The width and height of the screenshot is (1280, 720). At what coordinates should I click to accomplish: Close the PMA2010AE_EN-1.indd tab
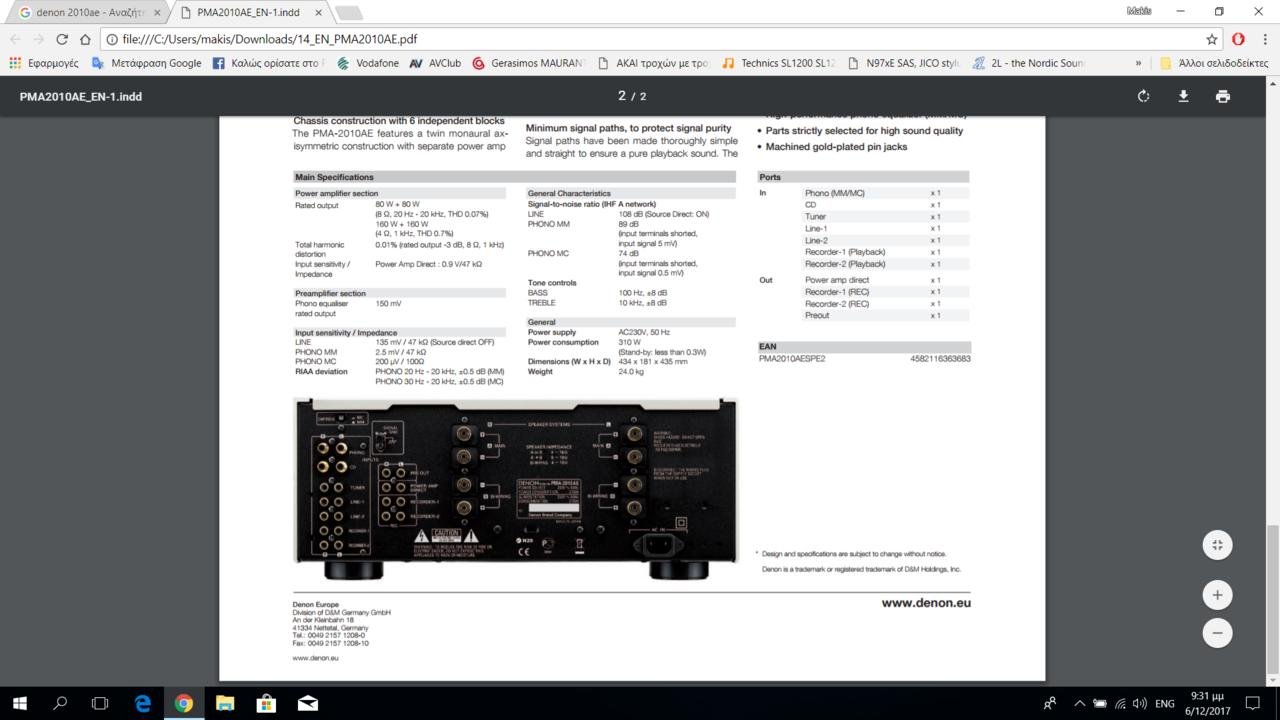pyautogui.click(x=319, y=12)
